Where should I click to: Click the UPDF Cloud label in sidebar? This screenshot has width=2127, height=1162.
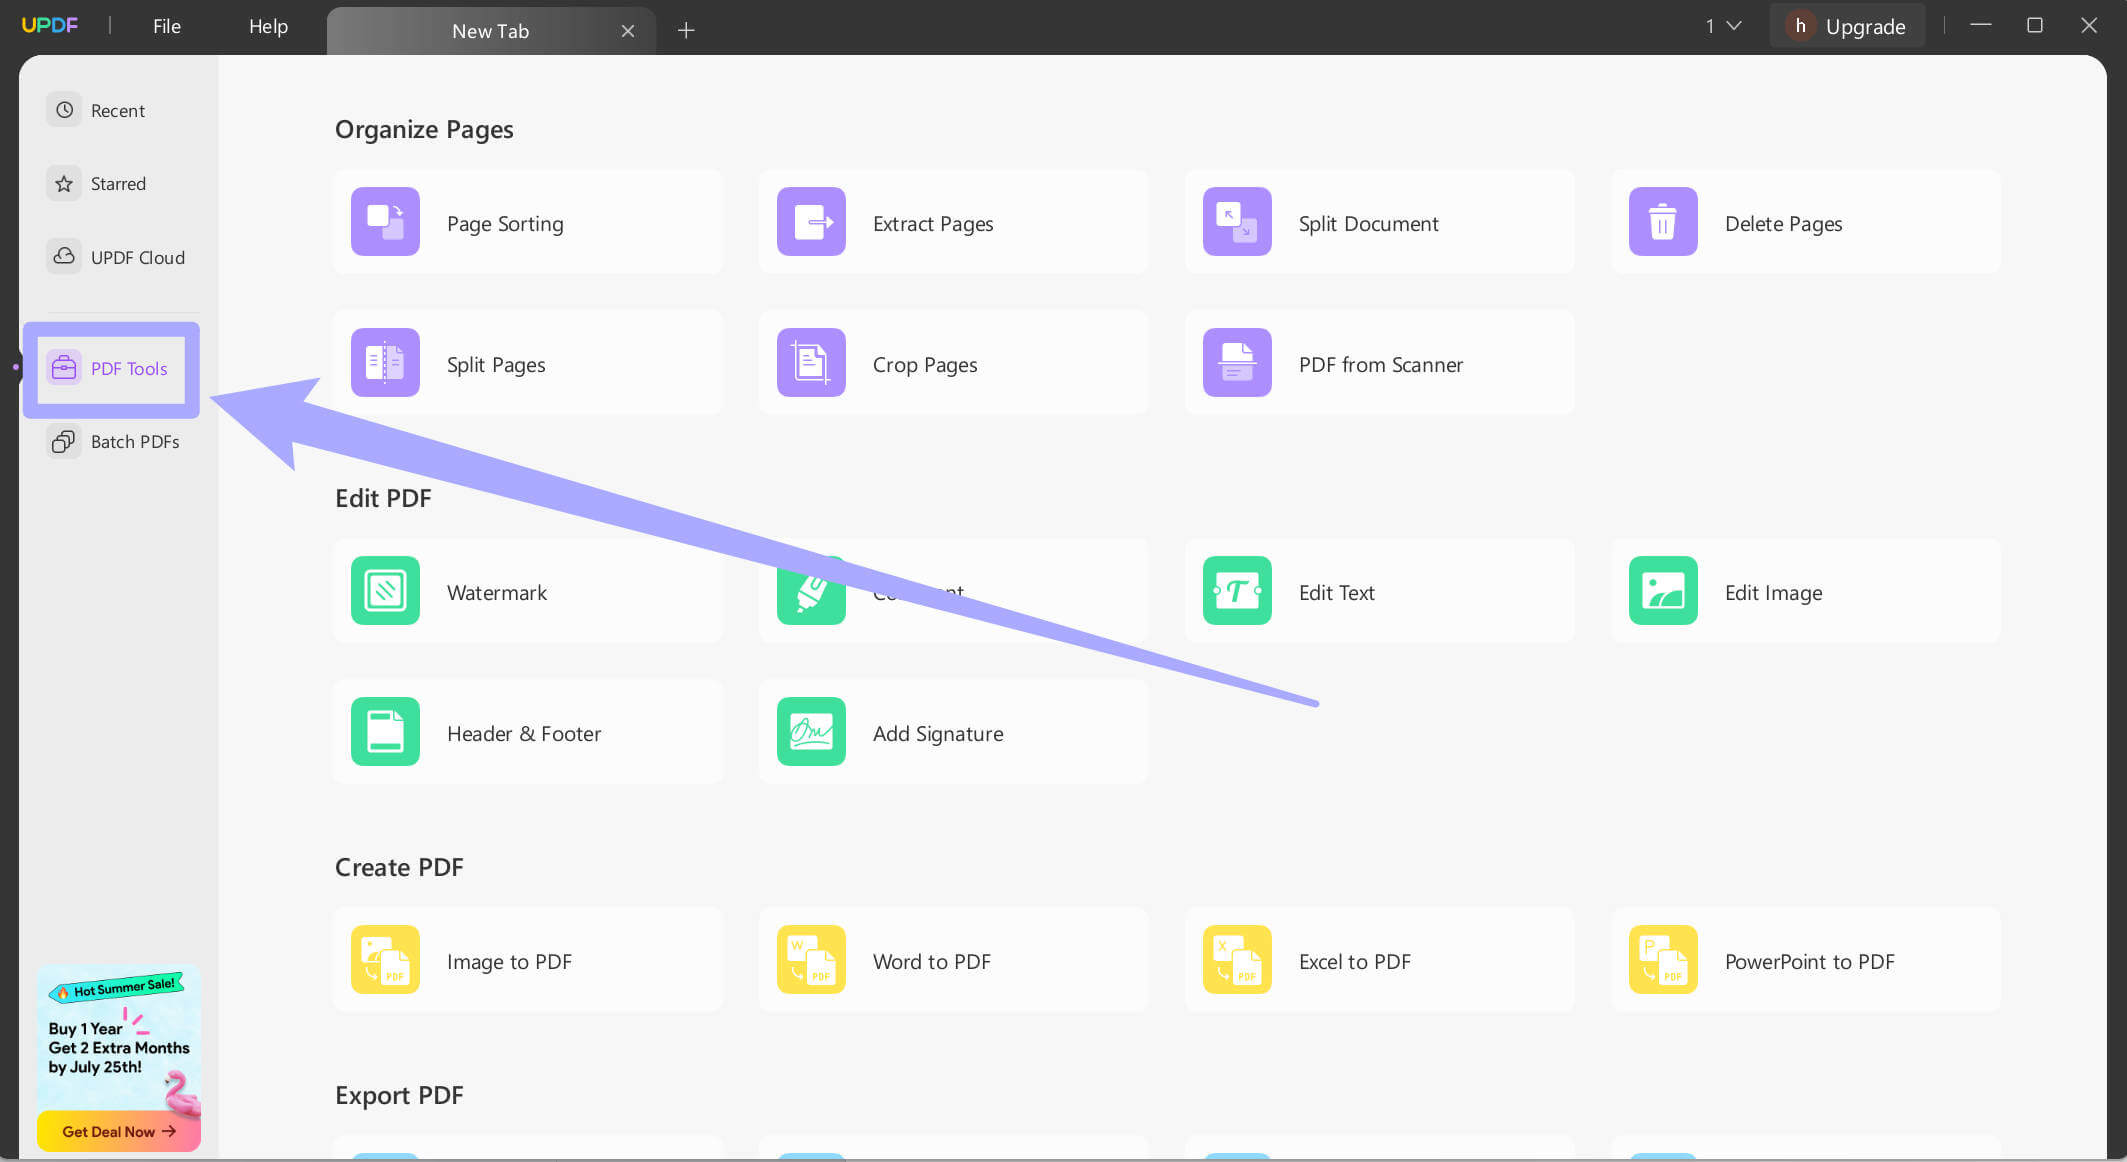(138, 258)
